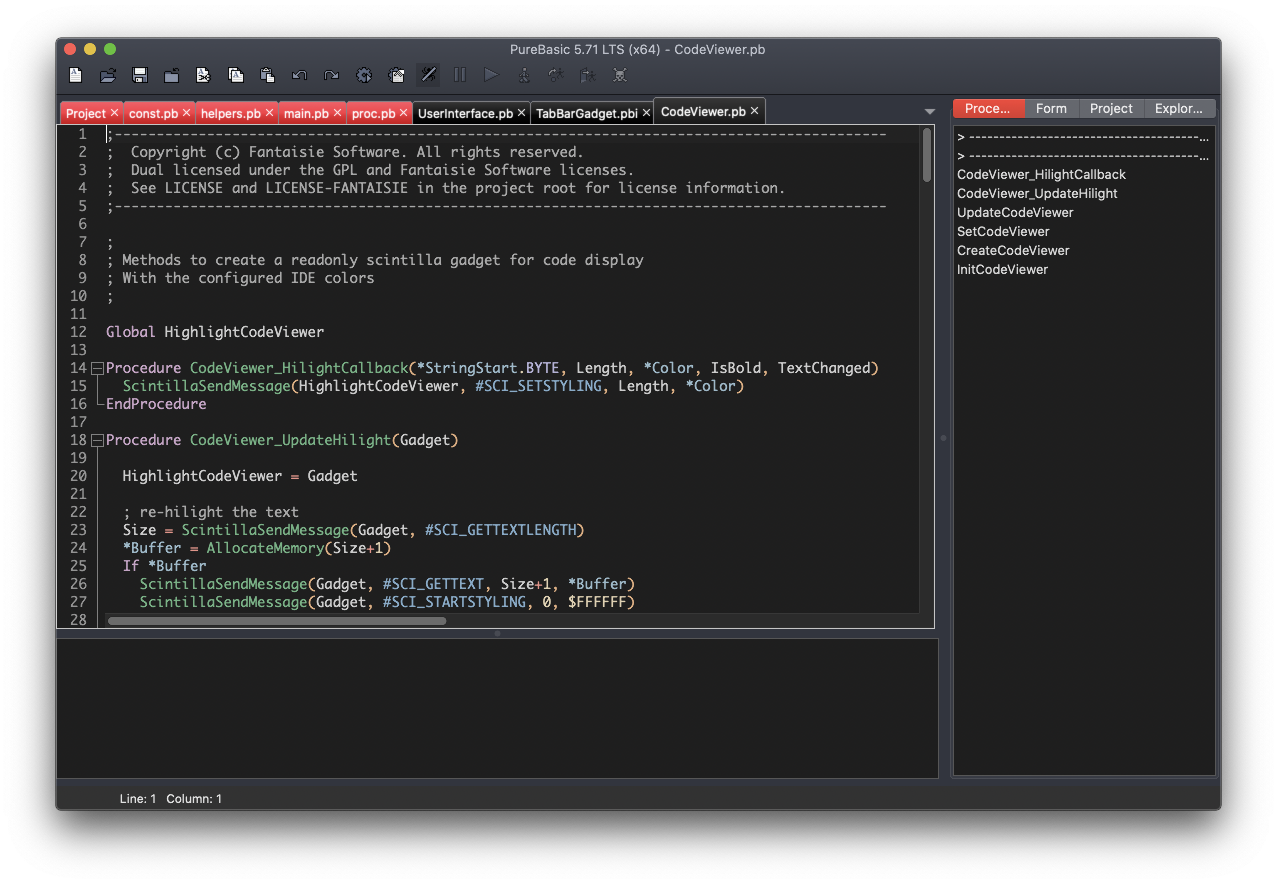Continue program execution with play icon
The image size is (1277, 884).
pos(491,75)
